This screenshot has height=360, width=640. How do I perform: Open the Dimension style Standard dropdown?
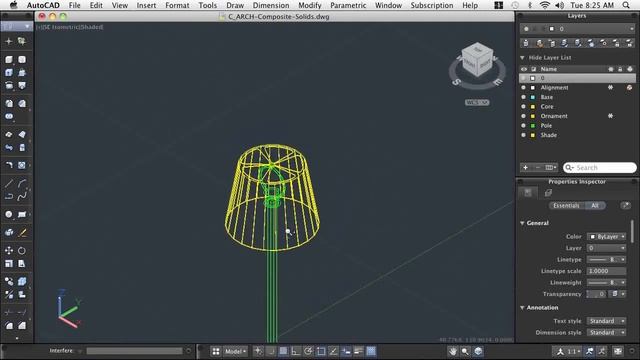pos(607,333)
